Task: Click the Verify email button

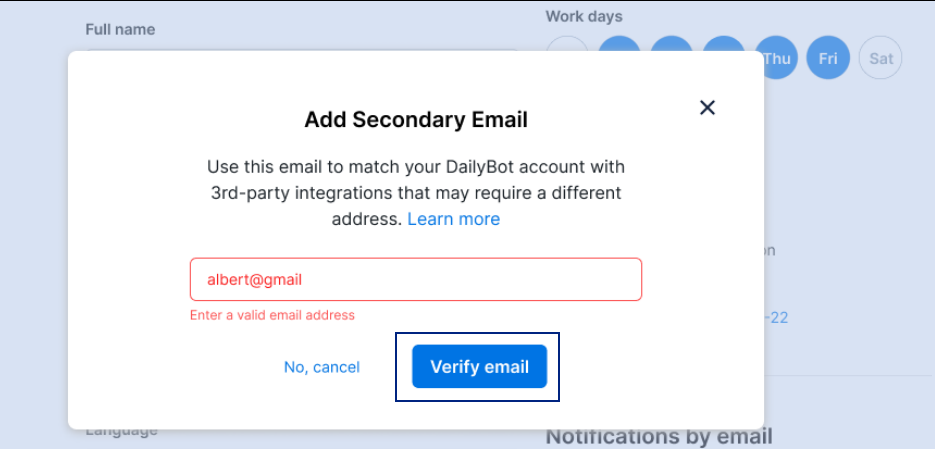Action: click(479, 367)
